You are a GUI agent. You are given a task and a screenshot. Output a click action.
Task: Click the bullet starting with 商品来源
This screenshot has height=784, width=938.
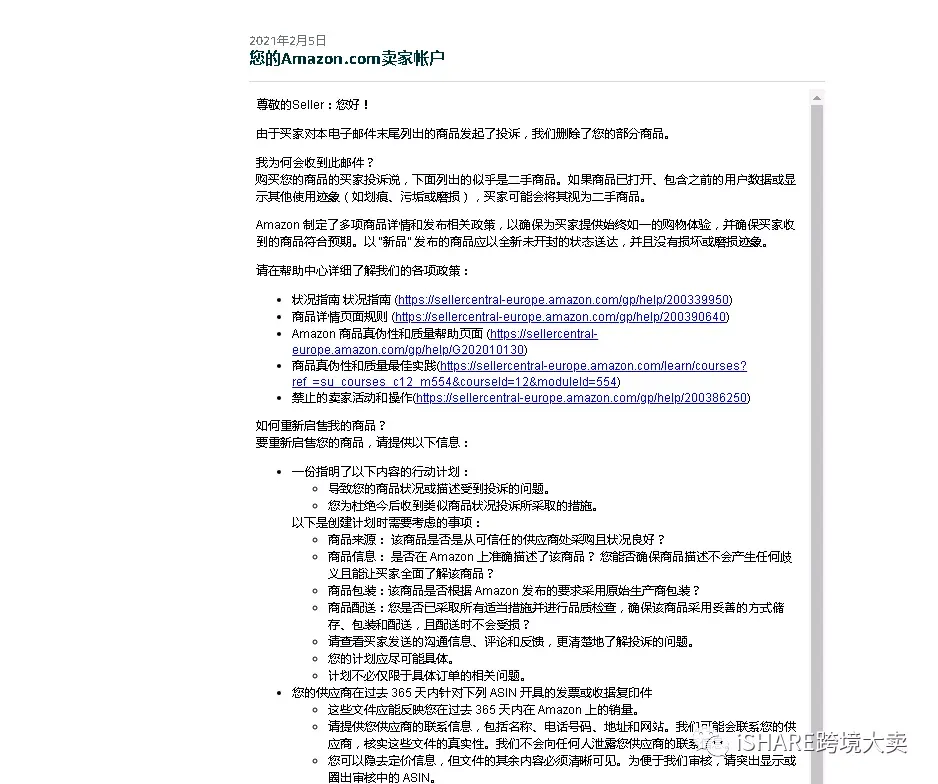[x=497, y=539]
